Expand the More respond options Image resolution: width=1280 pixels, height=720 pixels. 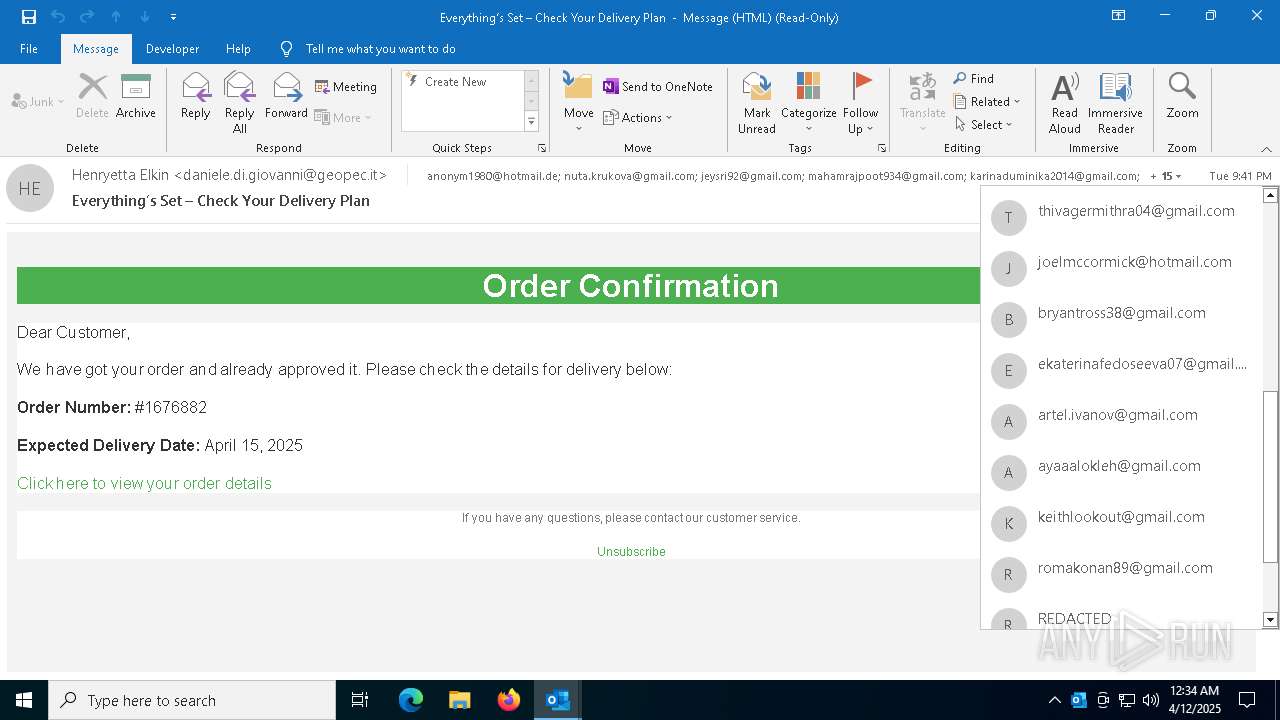click(343, 117)
